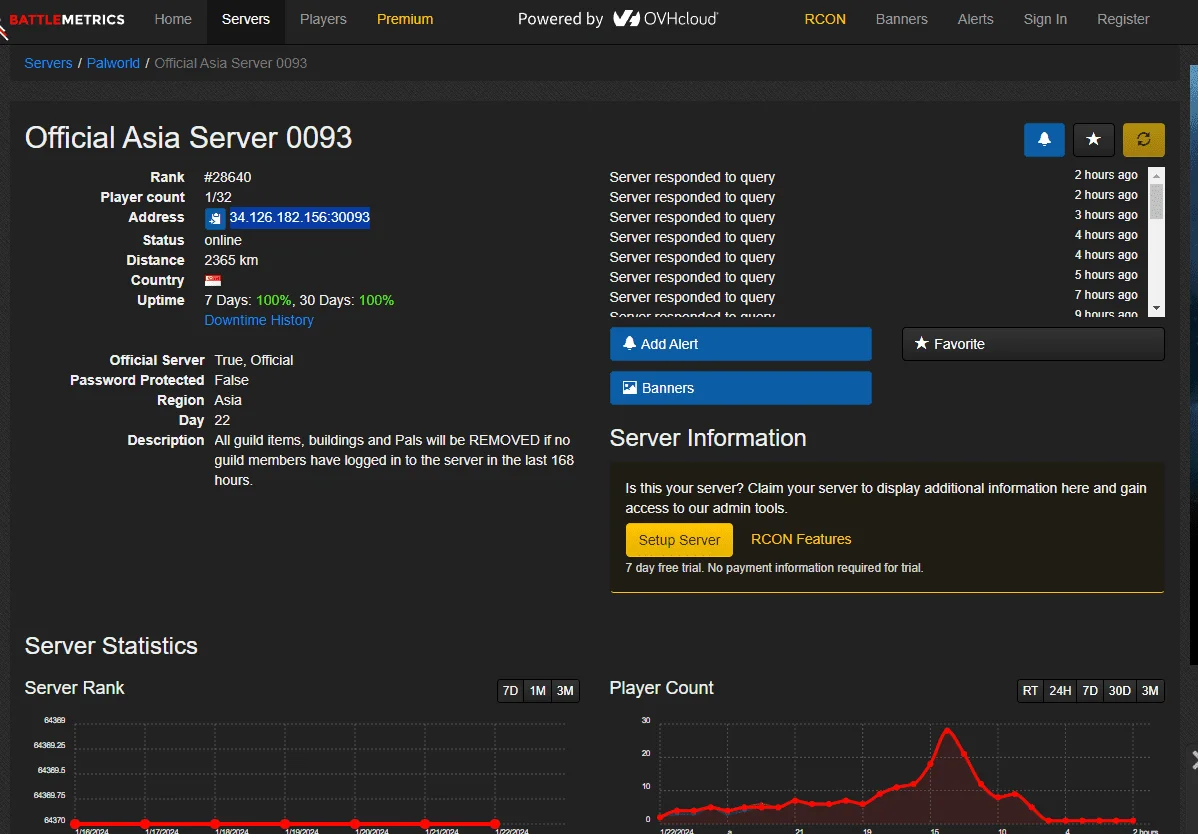Click the BattleMetrics logo
This screenshot has height=834, width=1198.
click(x=63, y=20)
